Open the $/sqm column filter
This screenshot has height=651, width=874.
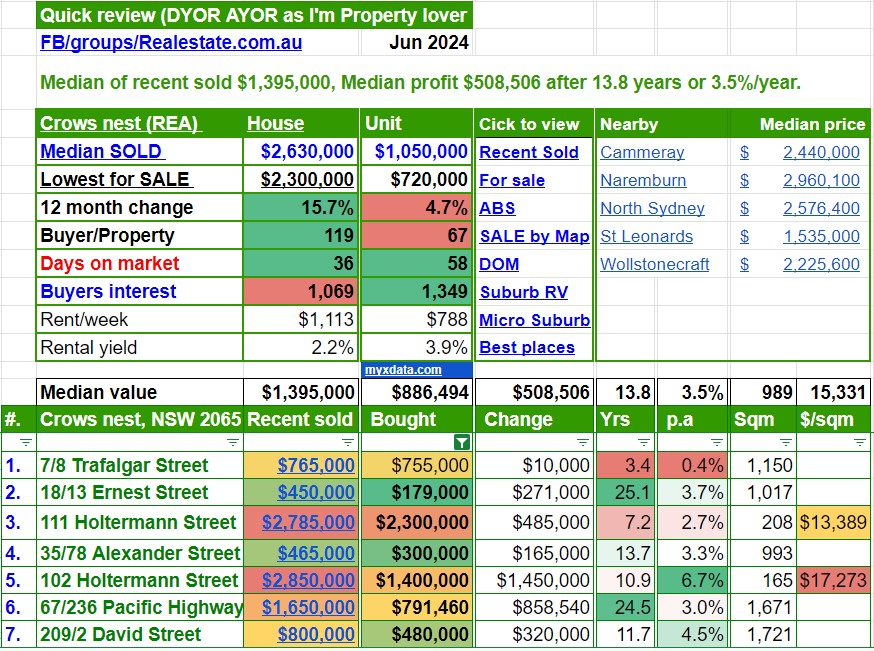[x=859, y=442]
